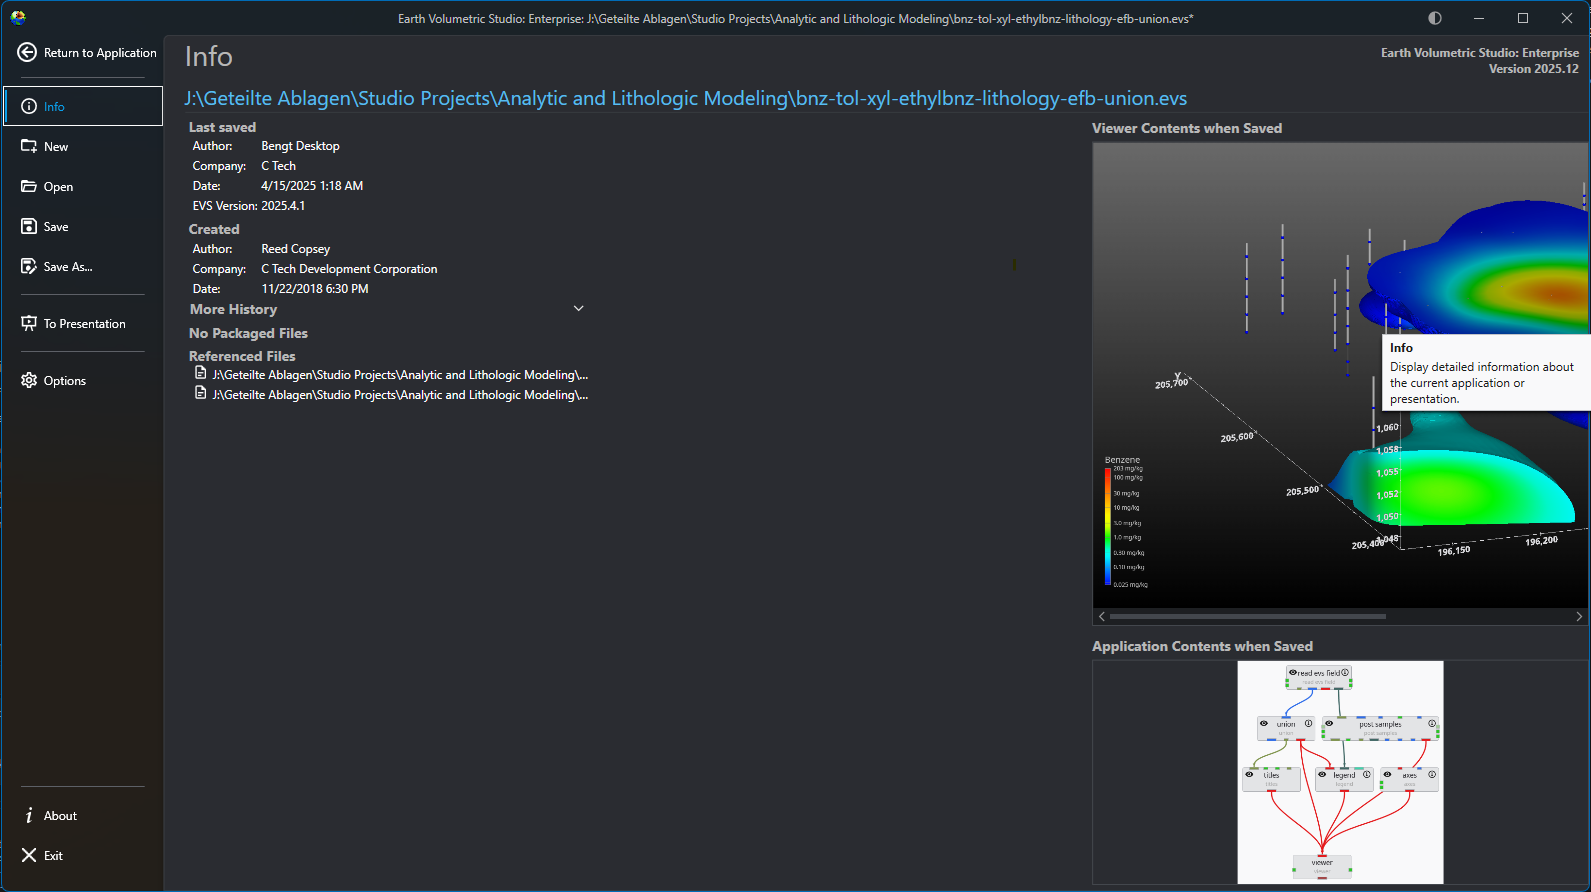Click the left arrow of the viewer scrollbar
Viewport: 1591px width, 892px height.
click(x=1102, y=616)
